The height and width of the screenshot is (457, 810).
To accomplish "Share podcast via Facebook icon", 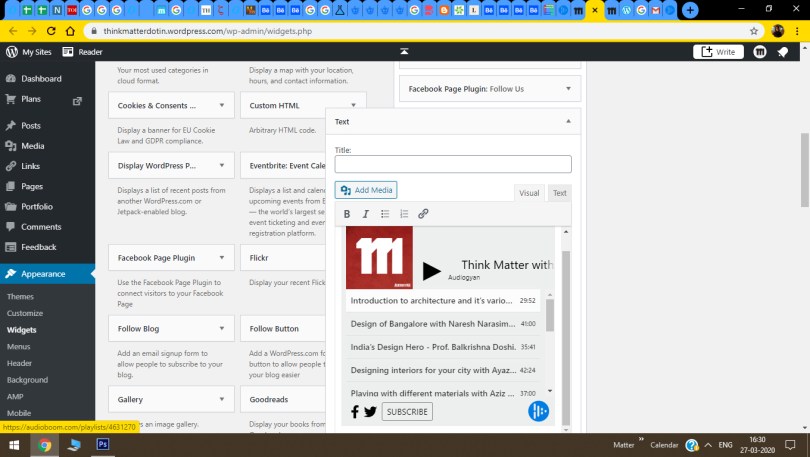I will pyautogui.click(x=355, y=412).
